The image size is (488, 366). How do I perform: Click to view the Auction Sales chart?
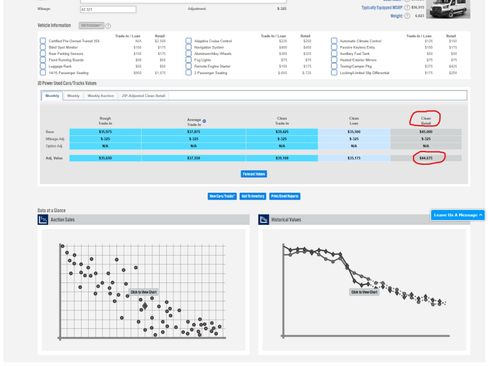(143, 292)
